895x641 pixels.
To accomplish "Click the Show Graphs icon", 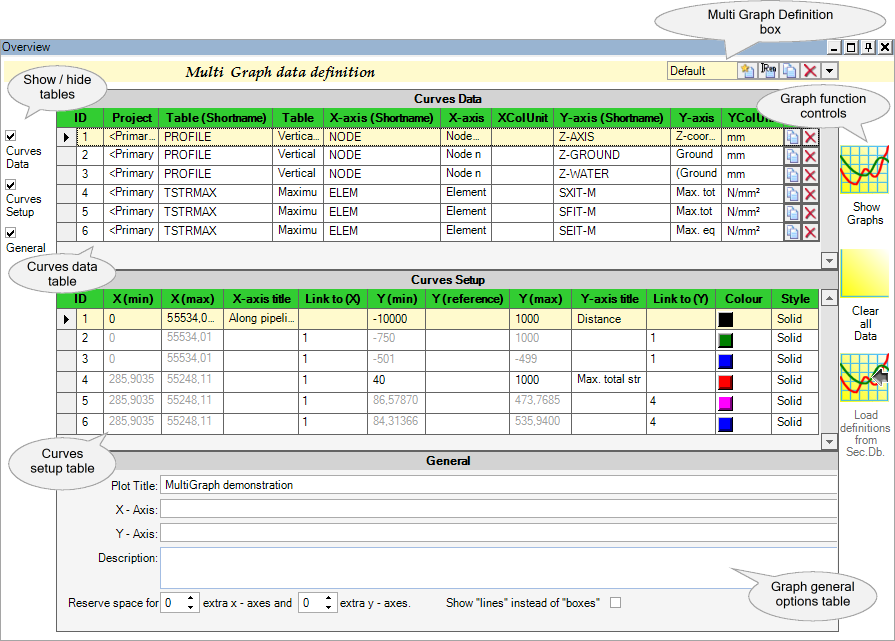I will [x=865, y=170].
